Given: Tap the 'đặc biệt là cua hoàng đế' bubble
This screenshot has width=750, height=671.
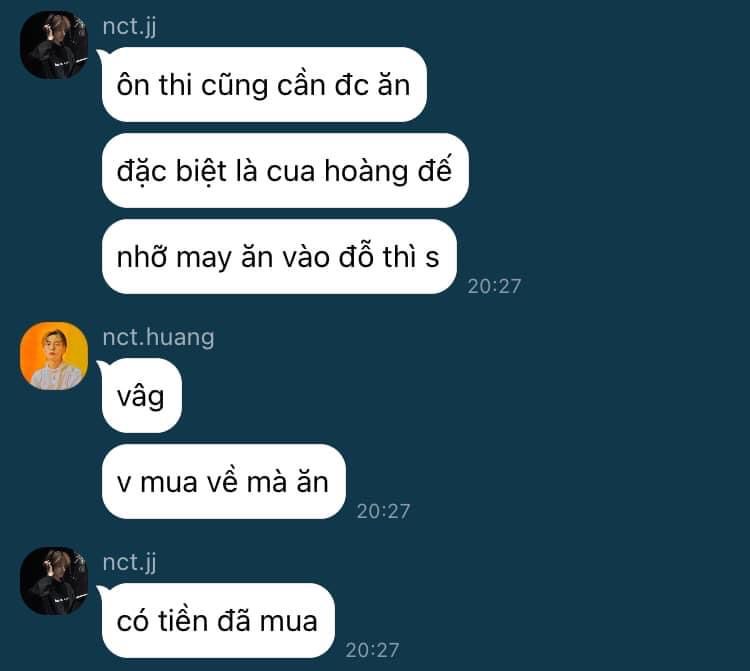Looking at the screenshot, I should tap(285, 171).
